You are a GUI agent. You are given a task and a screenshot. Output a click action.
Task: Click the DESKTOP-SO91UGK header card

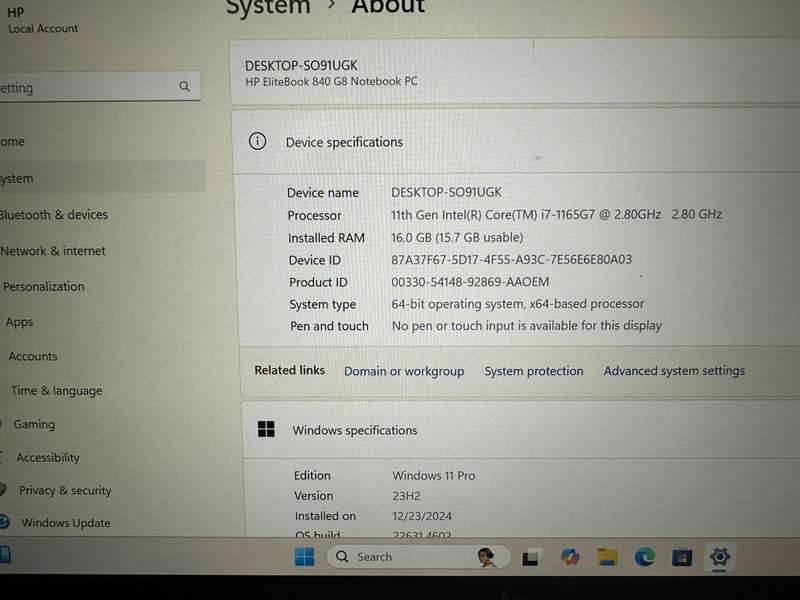coord(514,72)
